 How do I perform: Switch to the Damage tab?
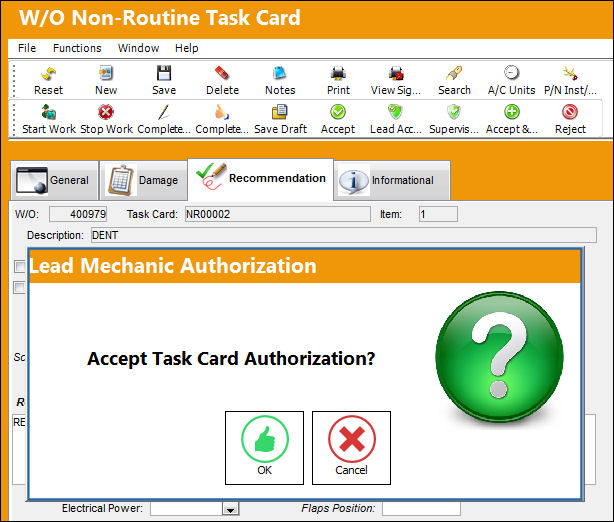point(143,180)
